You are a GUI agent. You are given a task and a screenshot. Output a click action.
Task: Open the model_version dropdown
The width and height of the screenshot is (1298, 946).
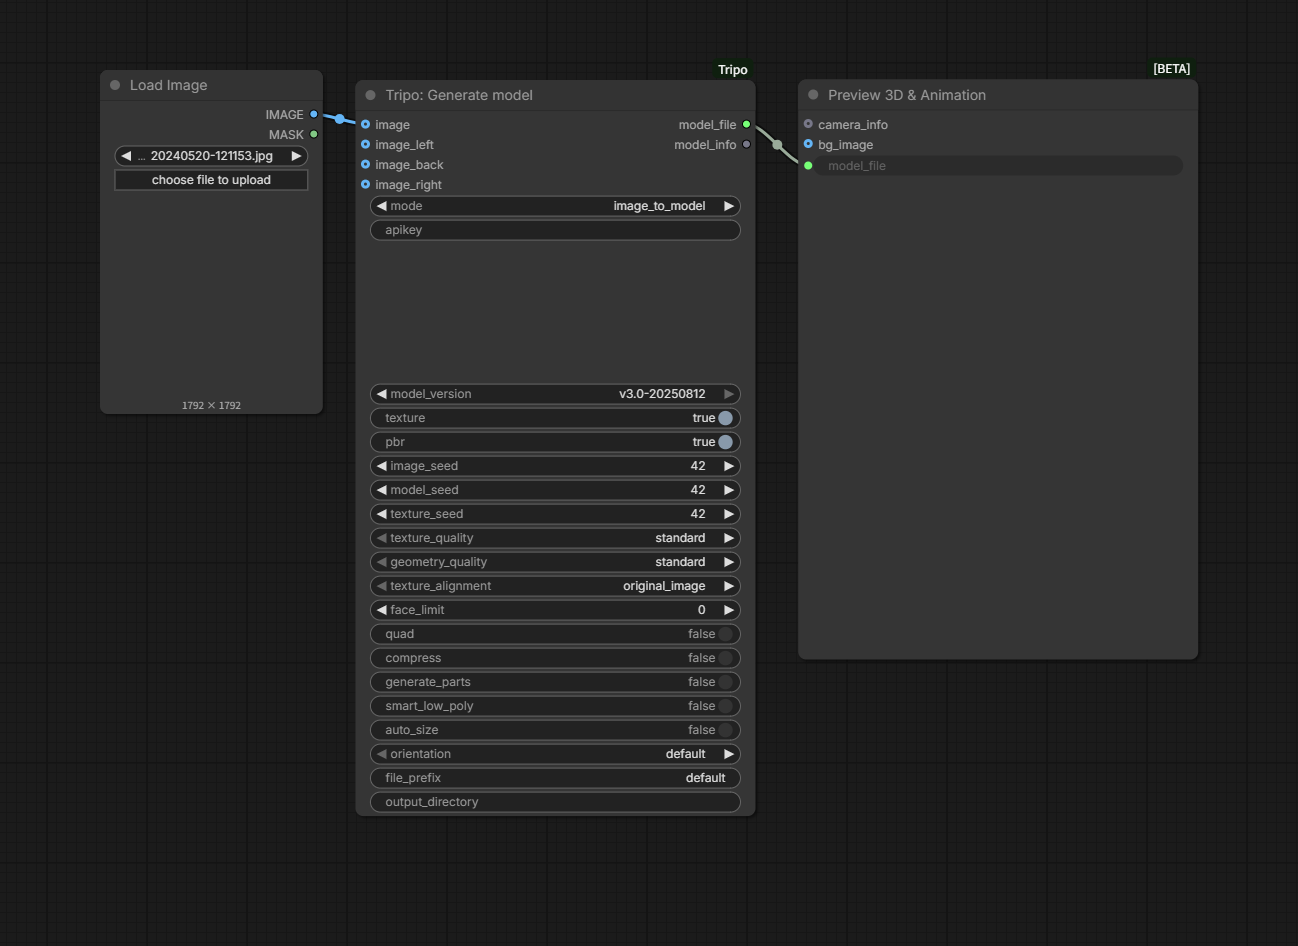(x=555, y=394)
